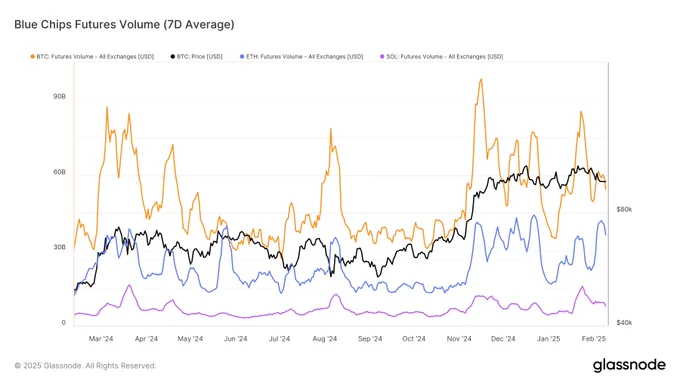Toggle the BTC: Price [USD] legend label
680x383 pixels.
[x=199, y=57]
